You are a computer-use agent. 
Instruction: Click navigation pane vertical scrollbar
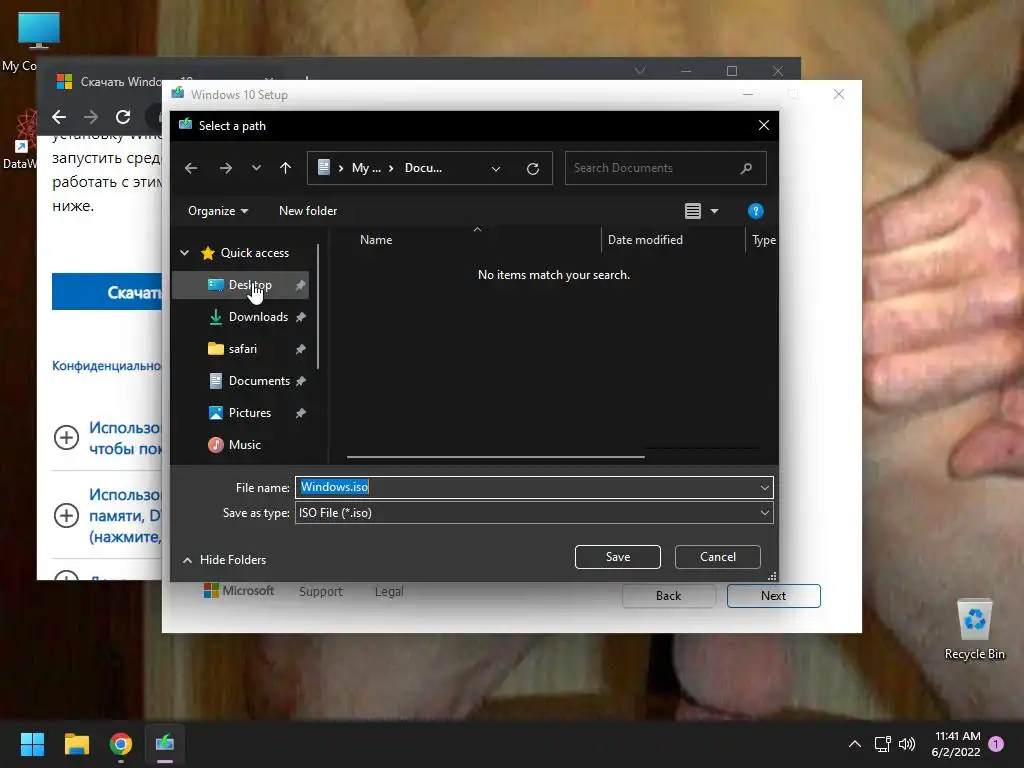click(x=318, y=307)
